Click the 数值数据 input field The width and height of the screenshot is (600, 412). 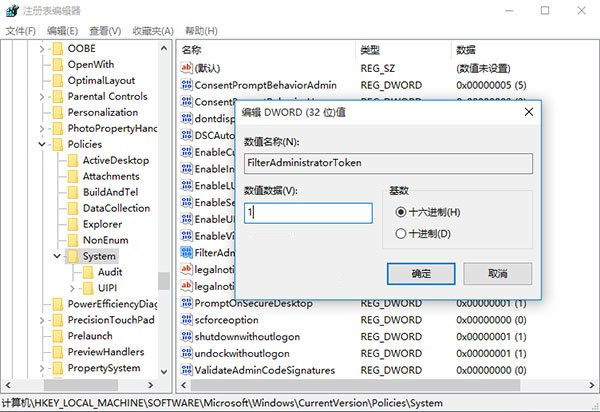click(307, 213)
